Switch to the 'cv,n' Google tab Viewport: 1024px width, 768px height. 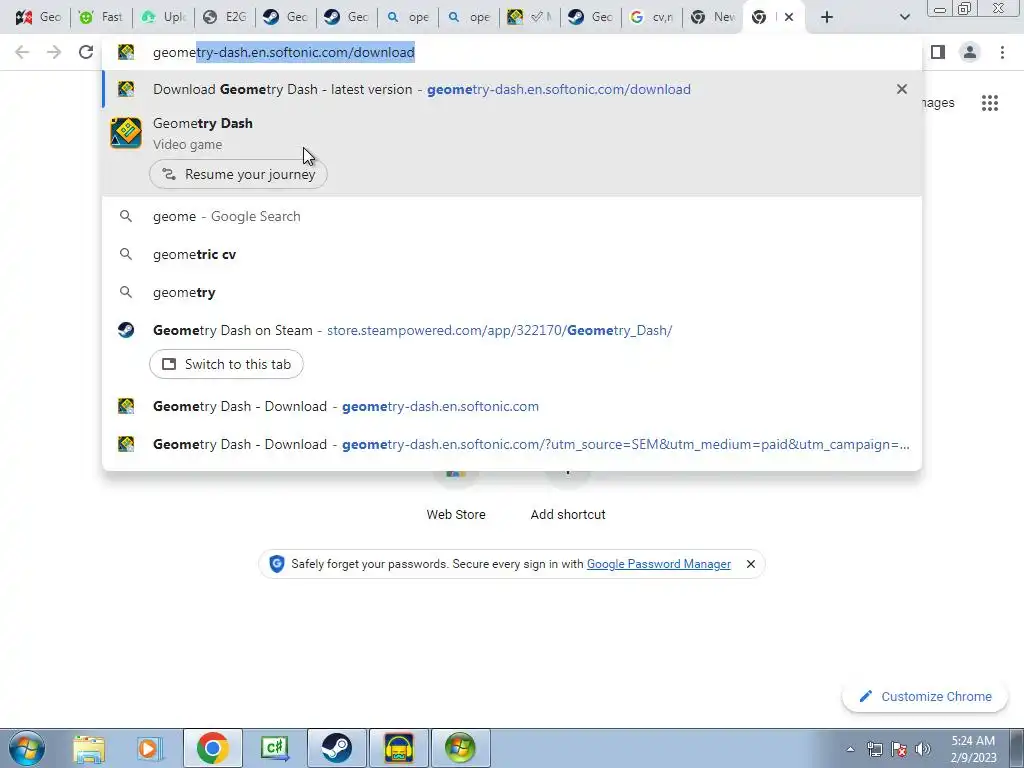pos(652,17)
